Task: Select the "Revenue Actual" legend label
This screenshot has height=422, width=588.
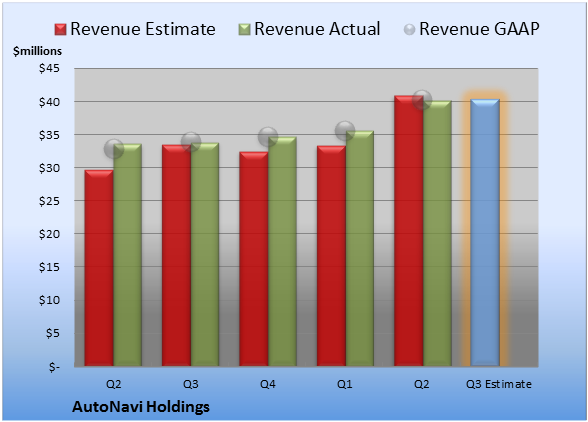Action: [x=317, y=29]
